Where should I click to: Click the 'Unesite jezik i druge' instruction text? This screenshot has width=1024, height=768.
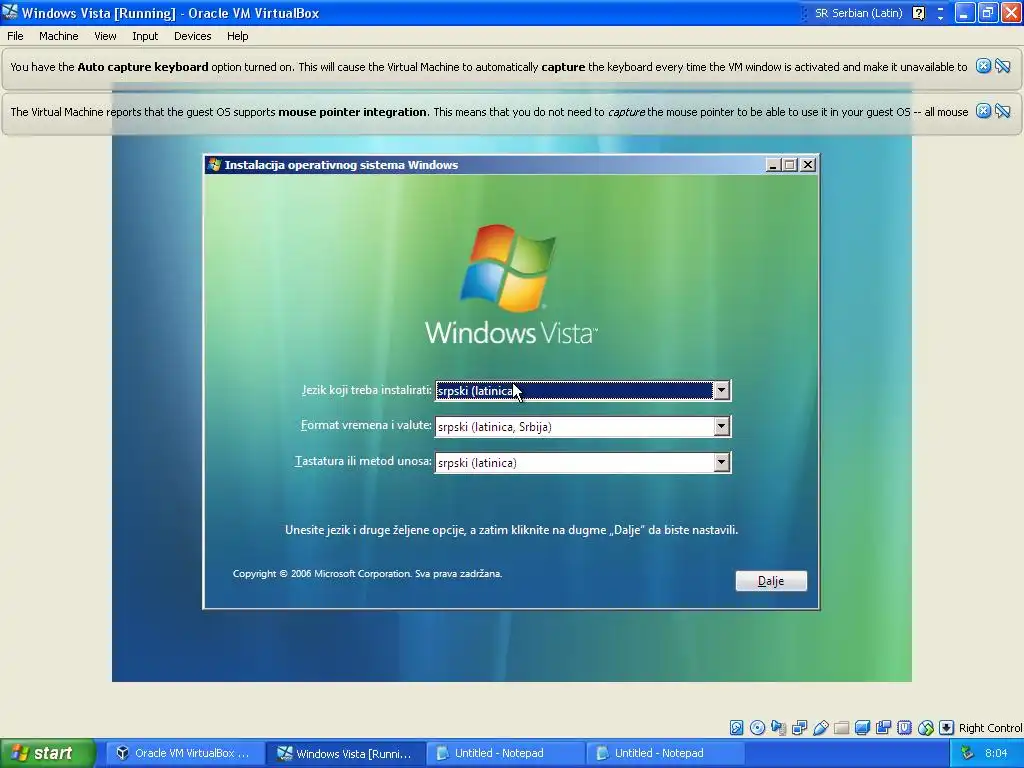[x=511, y=530]
